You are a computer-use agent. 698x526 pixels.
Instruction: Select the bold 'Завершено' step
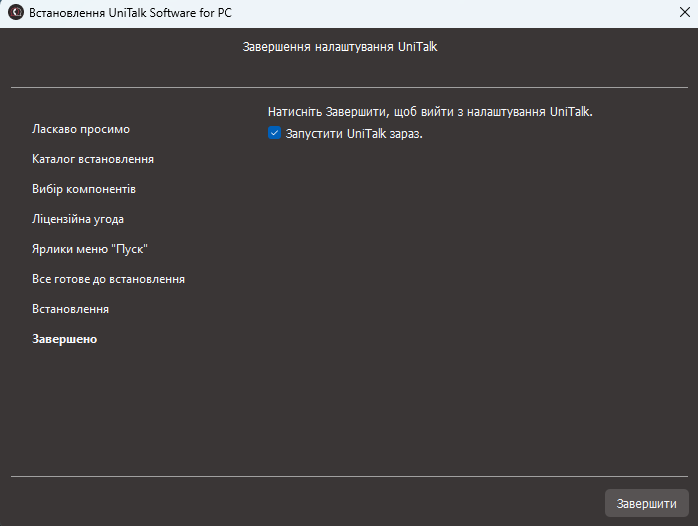65,339
